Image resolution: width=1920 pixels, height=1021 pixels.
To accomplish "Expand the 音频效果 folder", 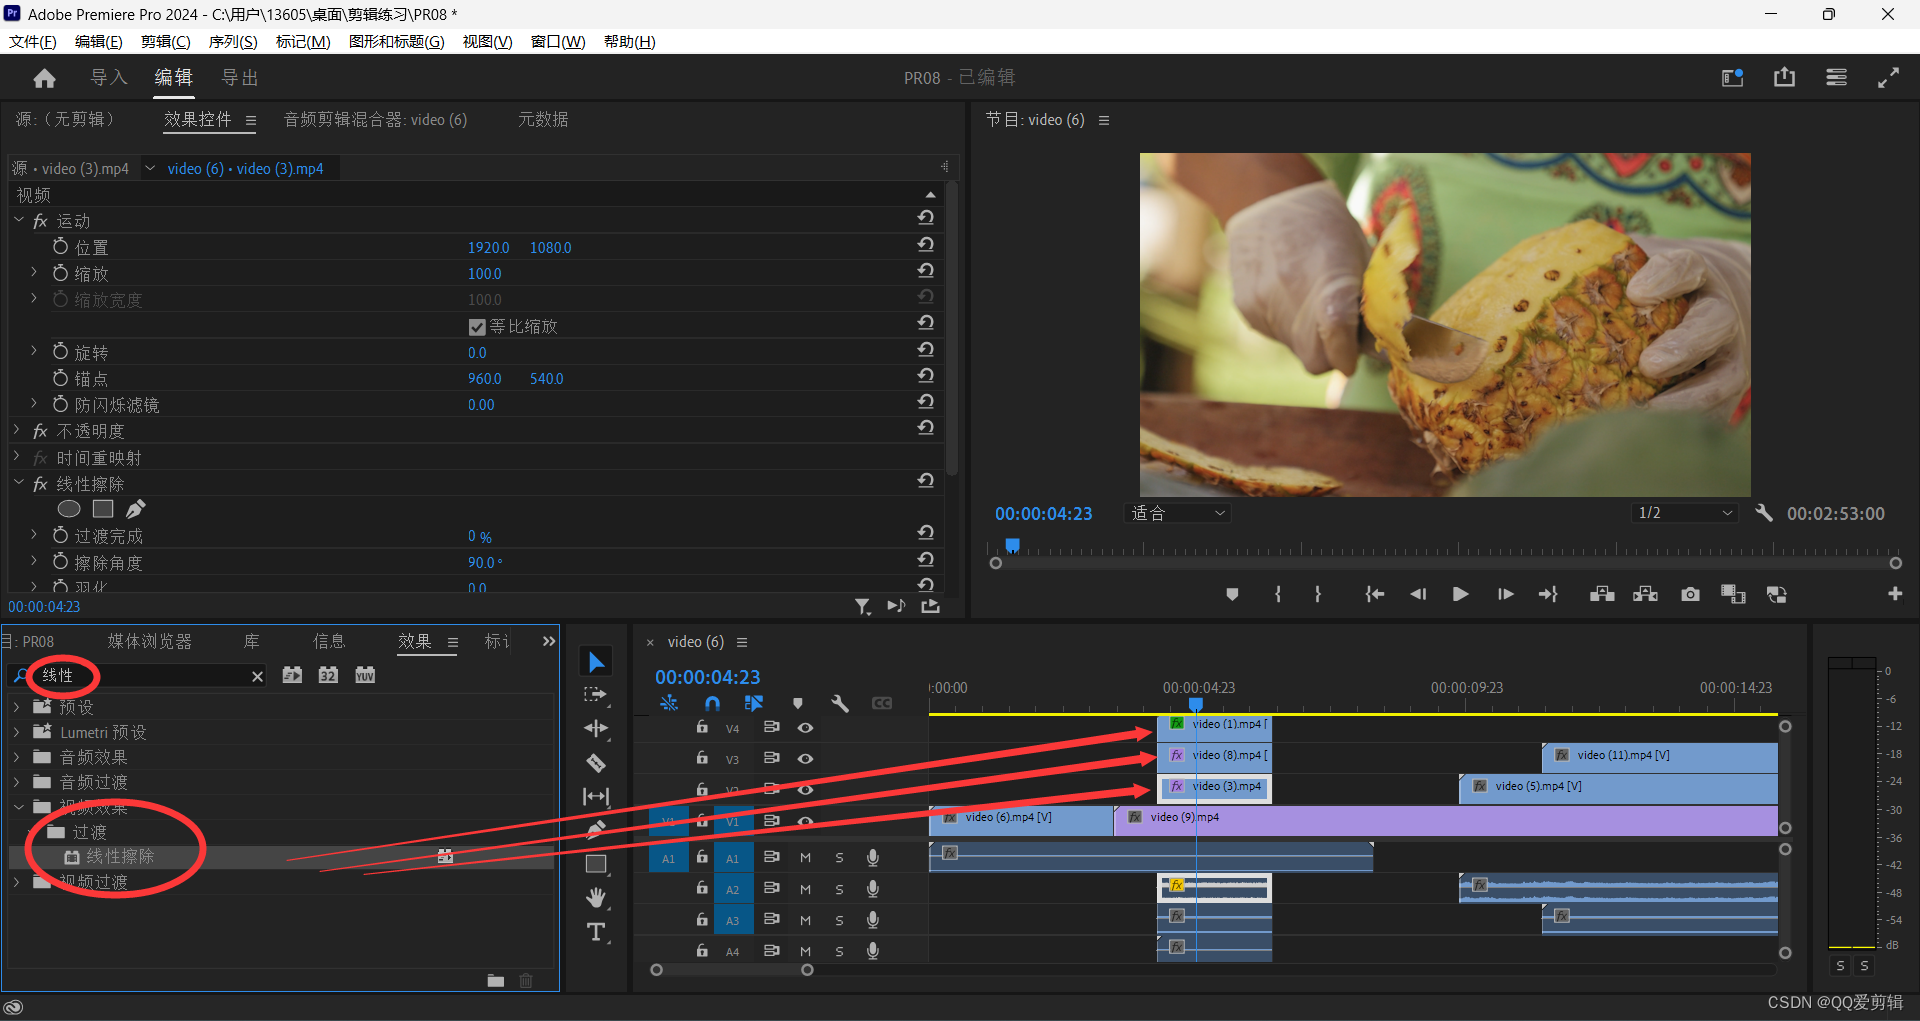I will click(x=16, y=756).
